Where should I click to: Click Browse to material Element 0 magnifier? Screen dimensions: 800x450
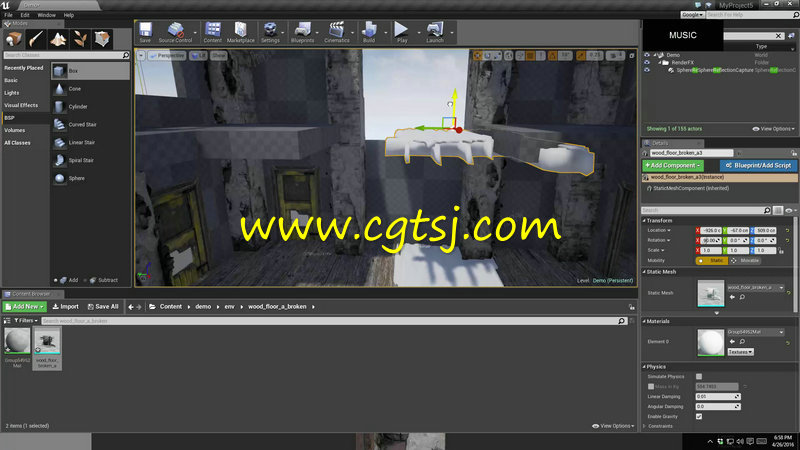pyautogui.click(x=742, y=341)
